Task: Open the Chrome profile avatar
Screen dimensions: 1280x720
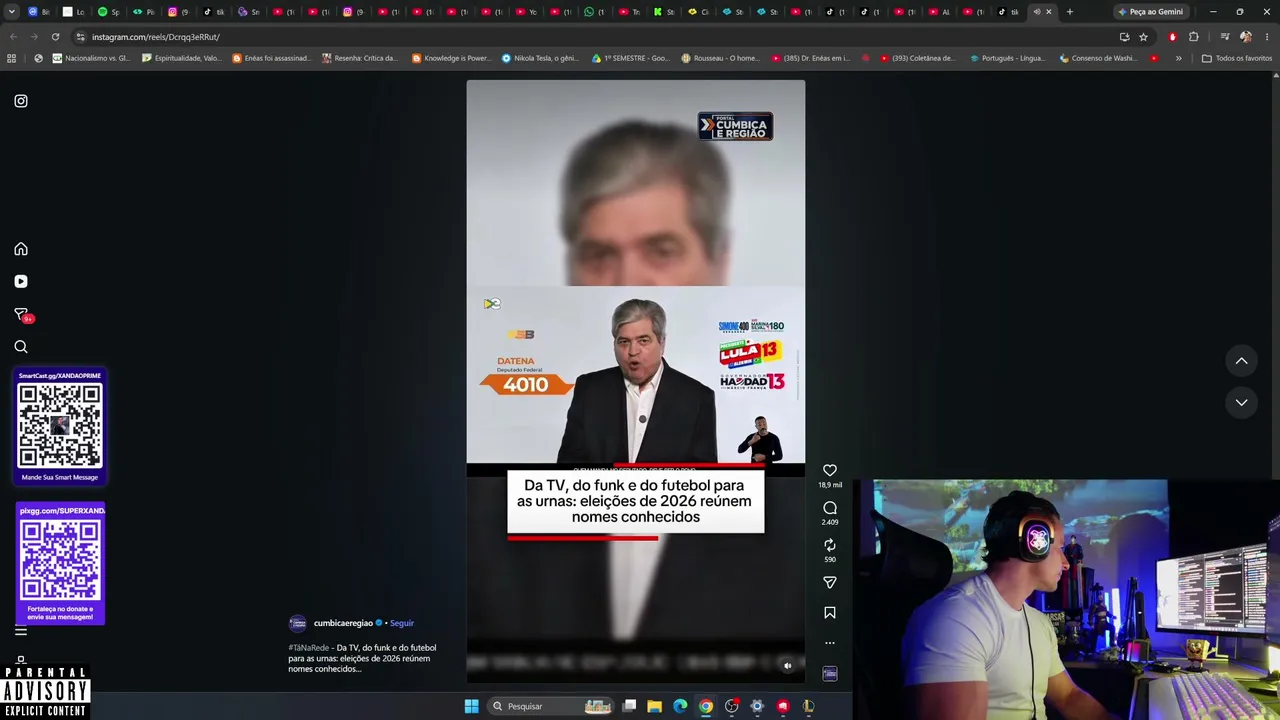Action: [1245, 37]
